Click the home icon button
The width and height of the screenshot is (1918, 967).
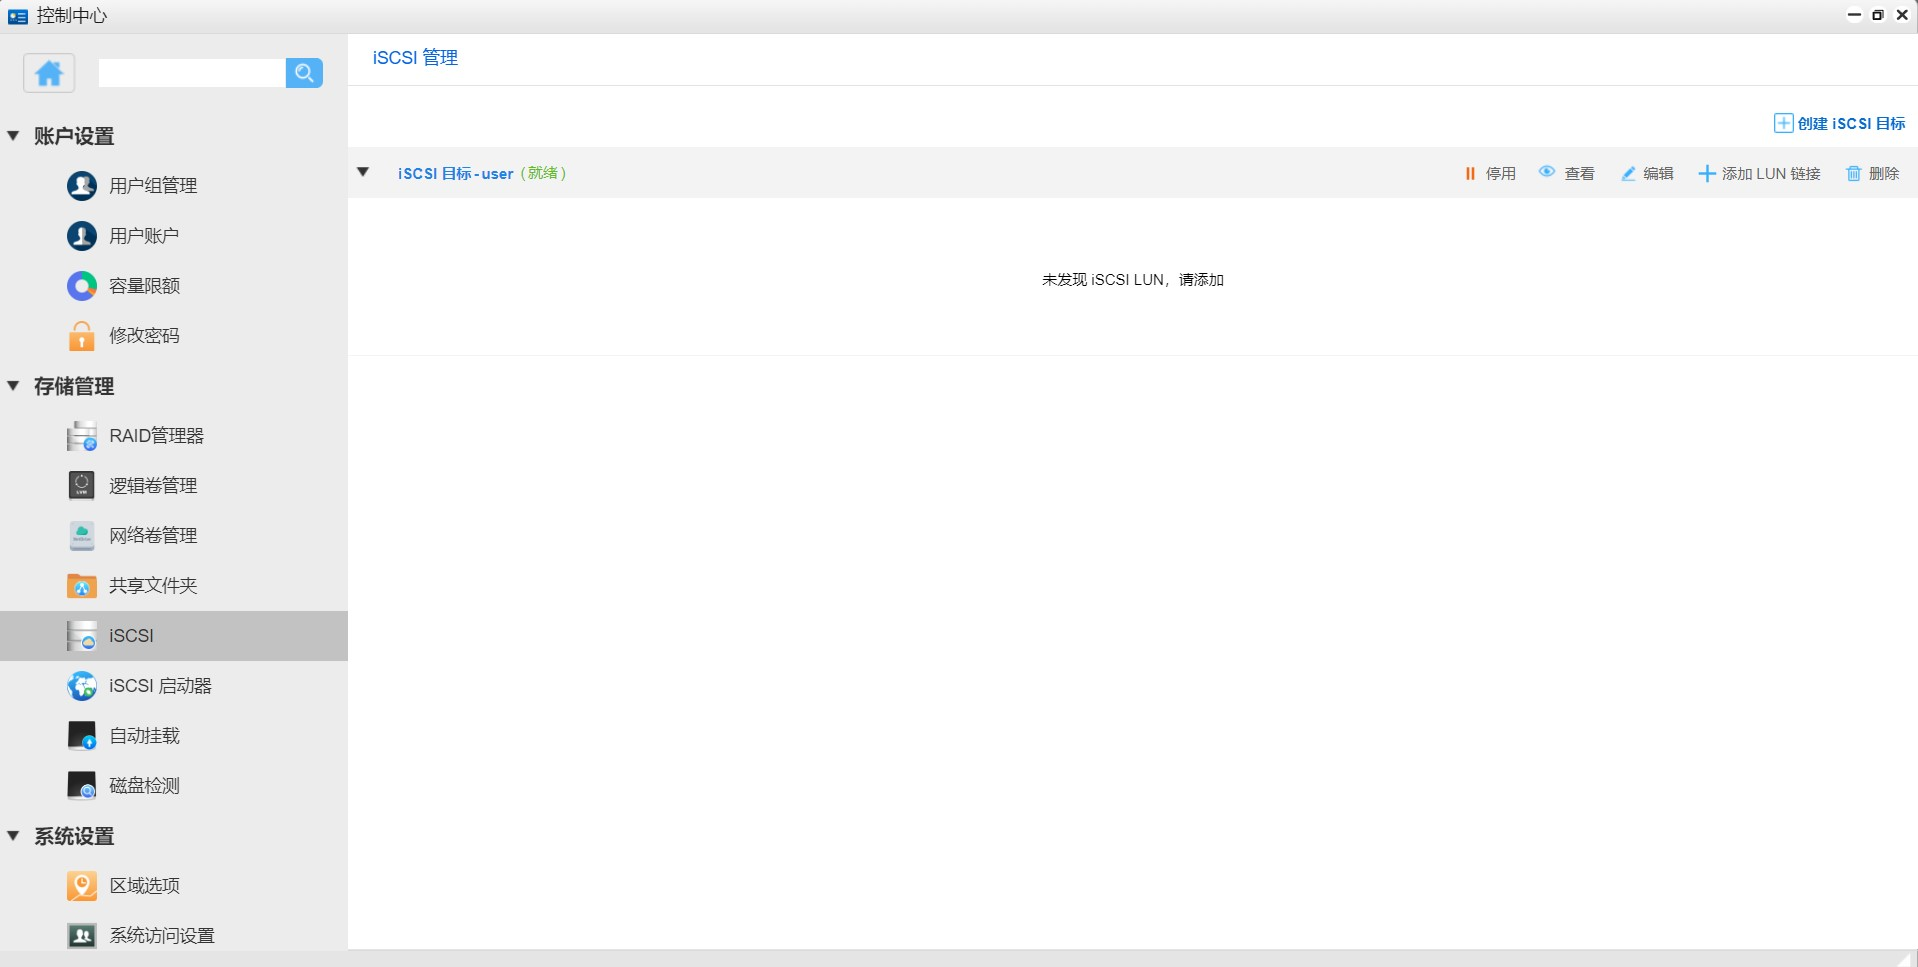click(49, 73)
